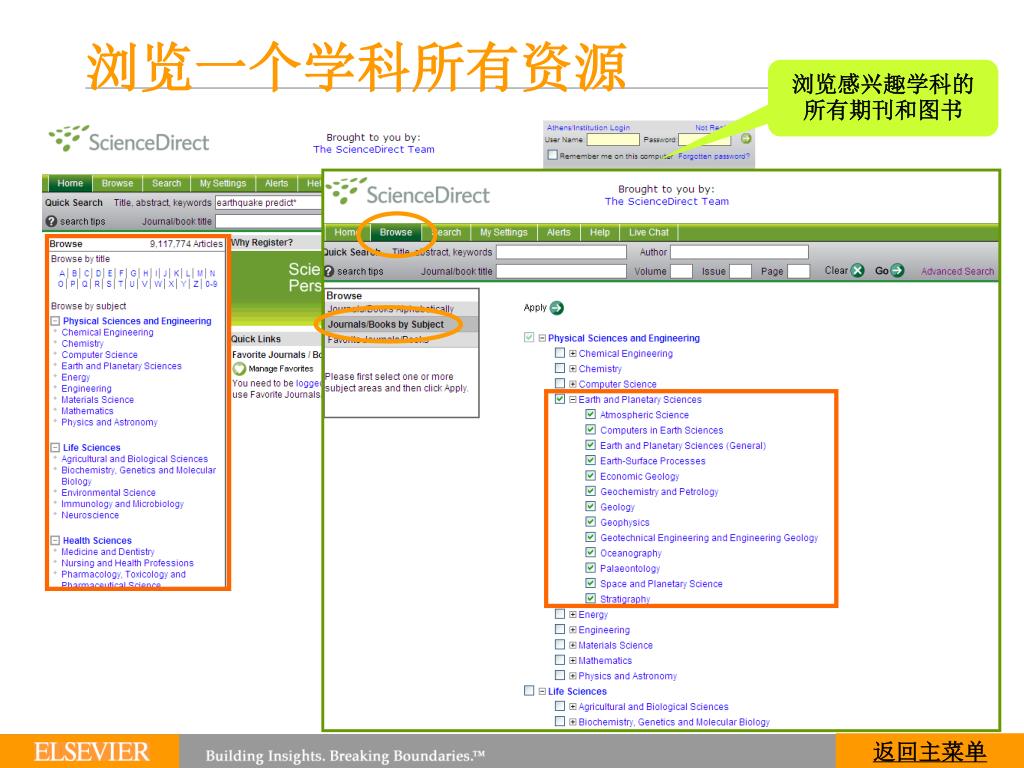Collapse Life Sciences in left Browse panel
Viewport: 1024px width, 768px height.
coord(56,447)
